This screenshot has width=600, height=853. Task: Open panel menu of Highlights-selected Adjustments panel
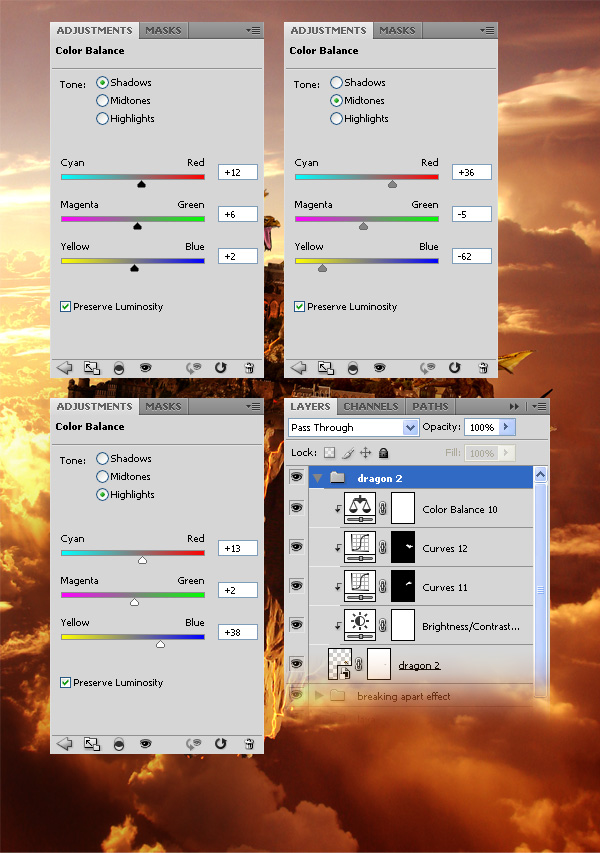[x=253, y=406]
